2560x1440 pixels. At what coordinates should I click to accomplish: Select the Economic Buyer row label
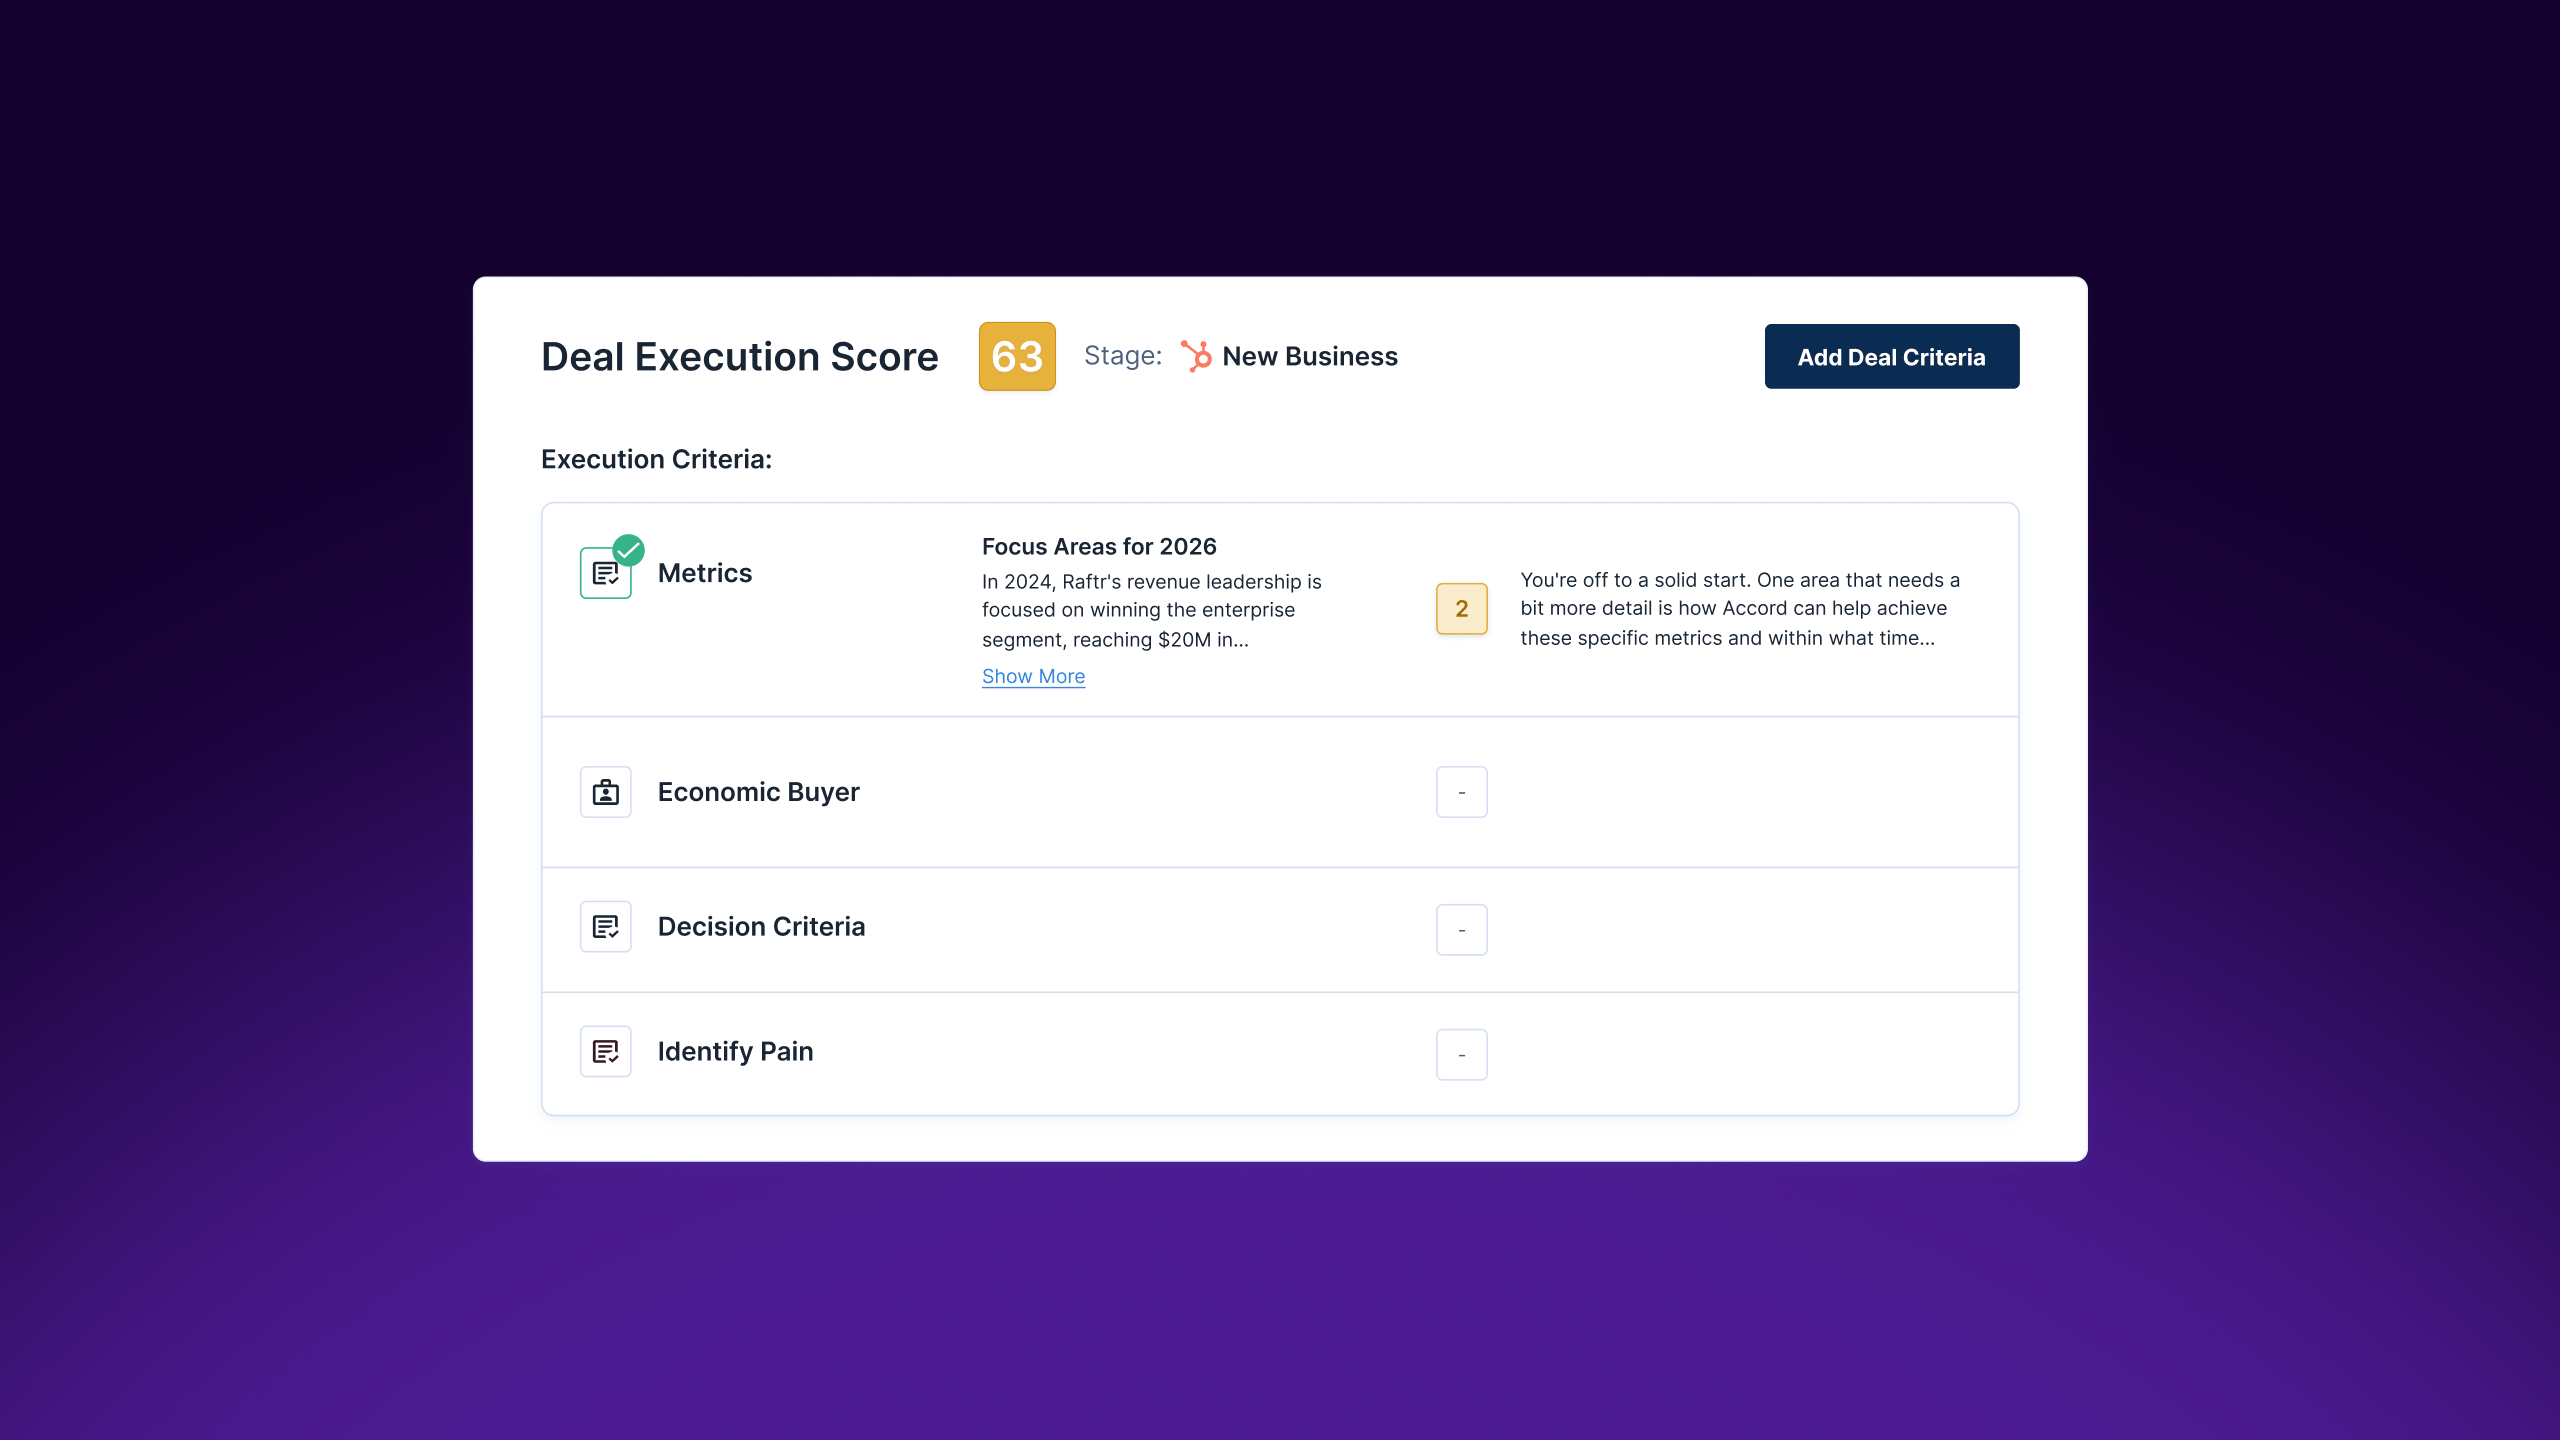click(x=758, y=792)
